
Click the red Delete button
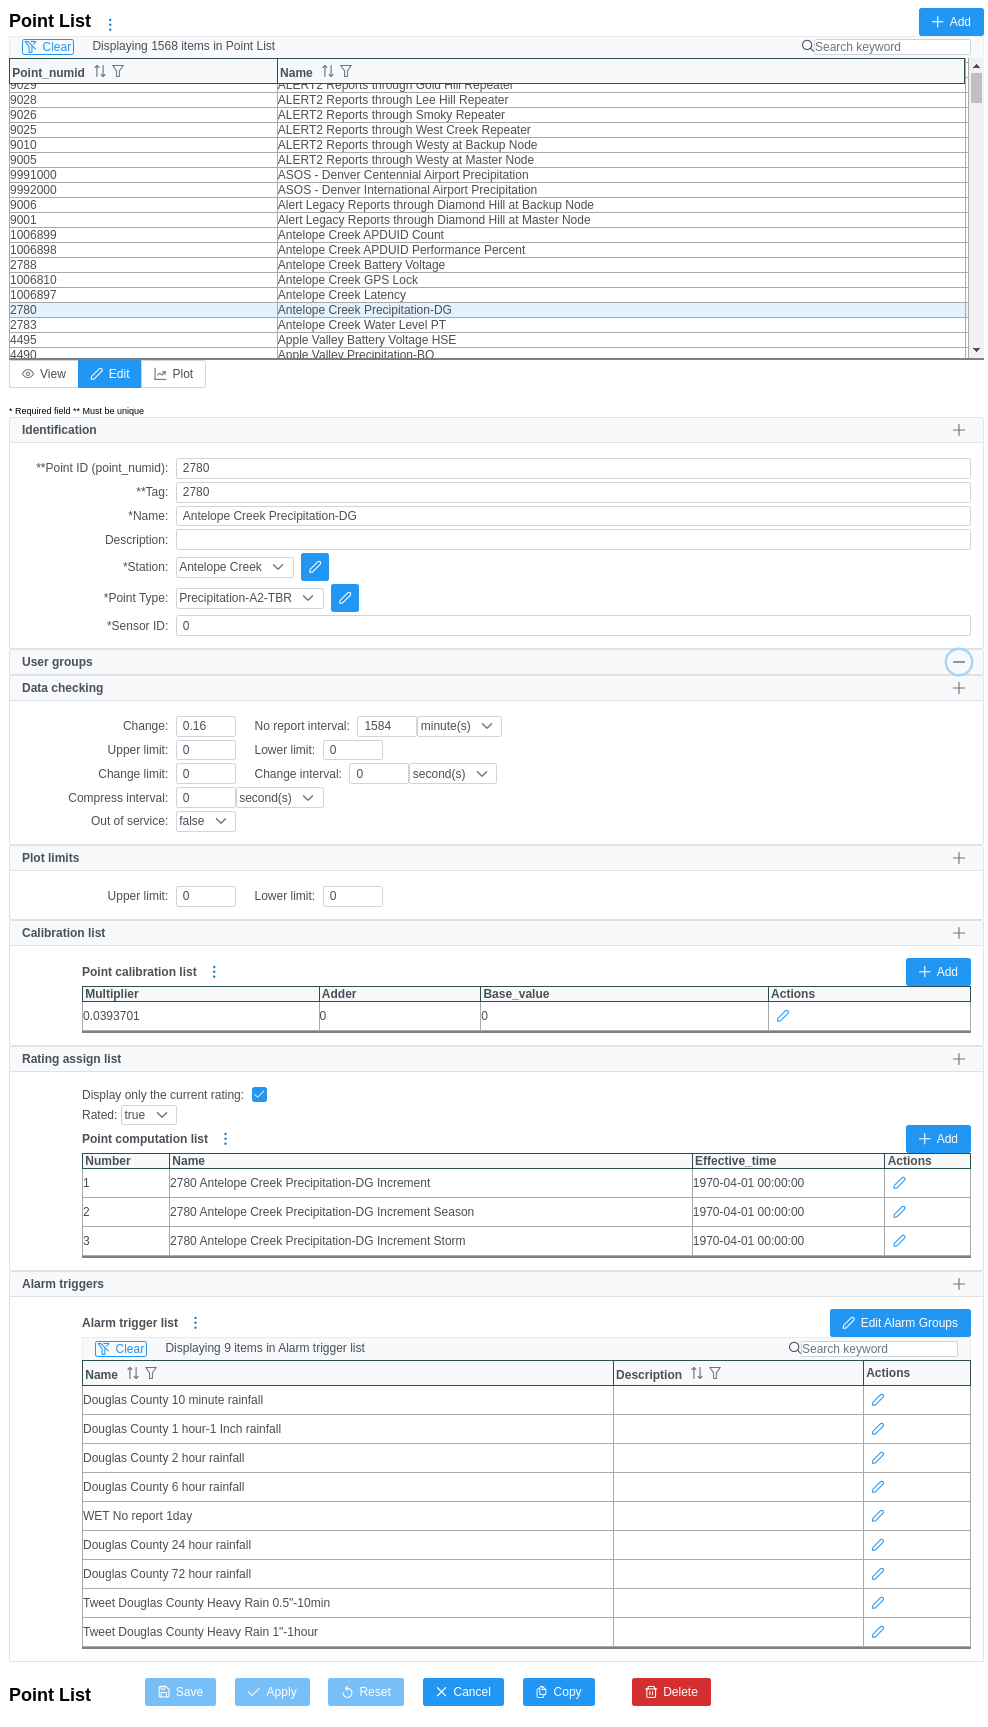[671, 1692]
